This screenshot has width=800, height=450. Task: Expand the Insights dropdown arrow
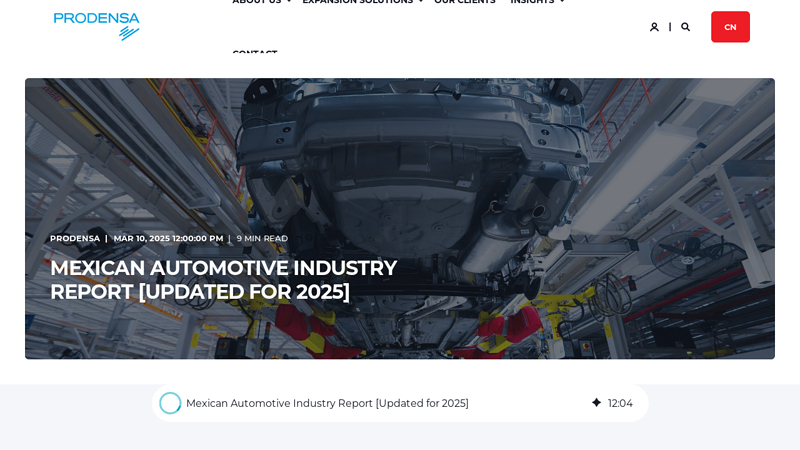(x=562, y=2)
